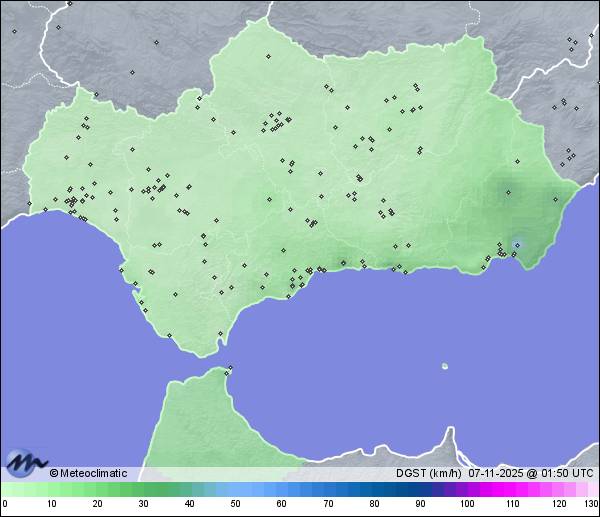Click the Meteoclimatic wave logo

(x=25, y=464)
